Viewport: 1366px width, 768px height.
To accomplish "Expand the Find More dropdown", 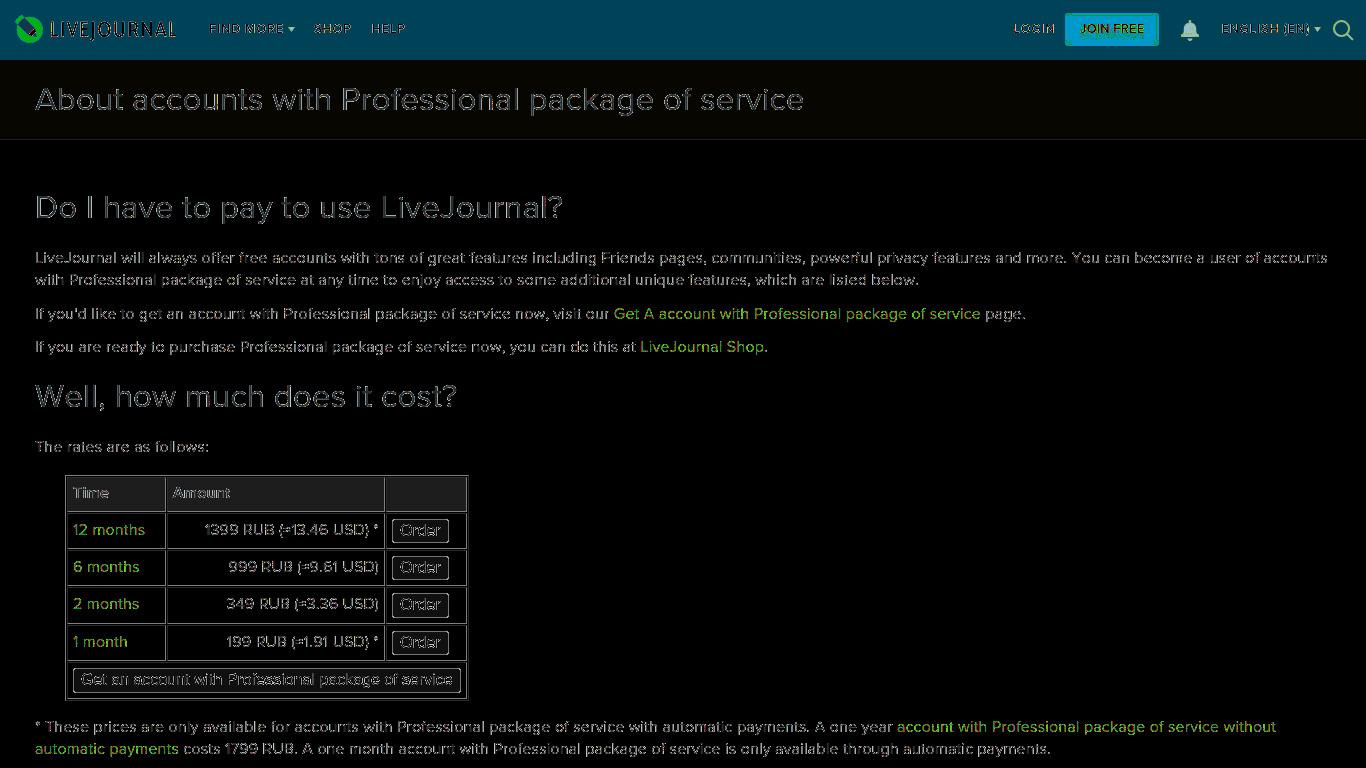I will pyautogui.click(x=252, y=29).
